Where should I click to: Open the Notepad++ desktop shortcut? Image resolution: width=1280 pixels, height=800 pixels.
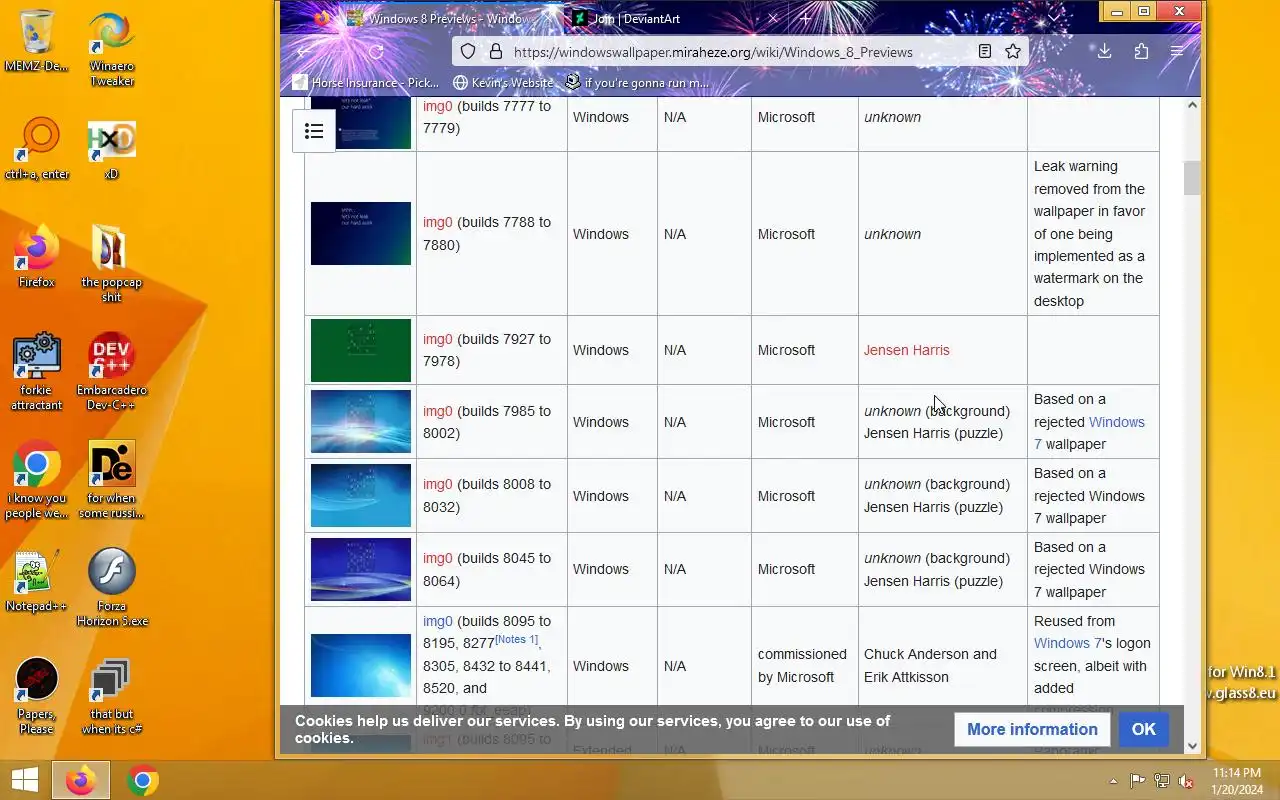tap(37, 580)
